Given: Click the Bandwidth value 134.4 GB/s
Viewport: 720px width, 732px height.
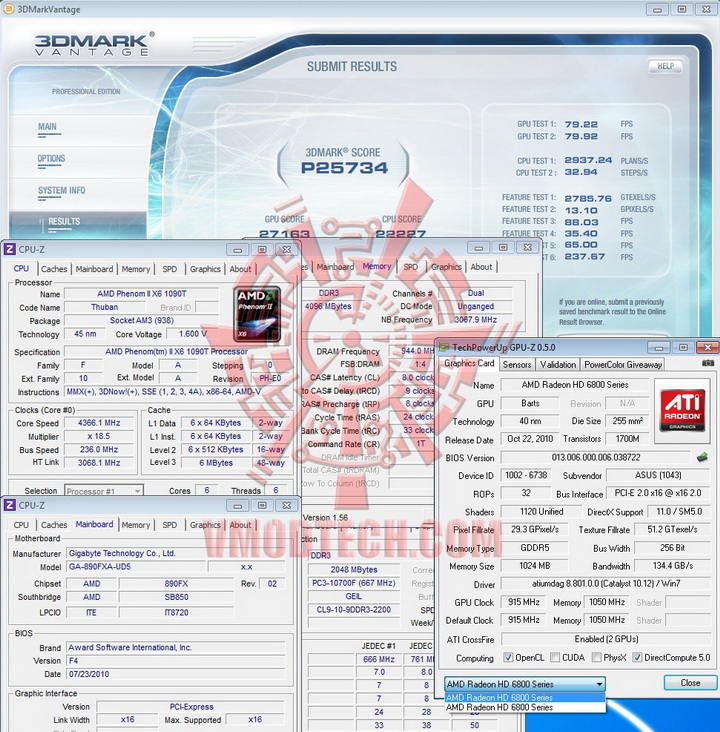Looking at the screenshot, I should click(672, 566).
